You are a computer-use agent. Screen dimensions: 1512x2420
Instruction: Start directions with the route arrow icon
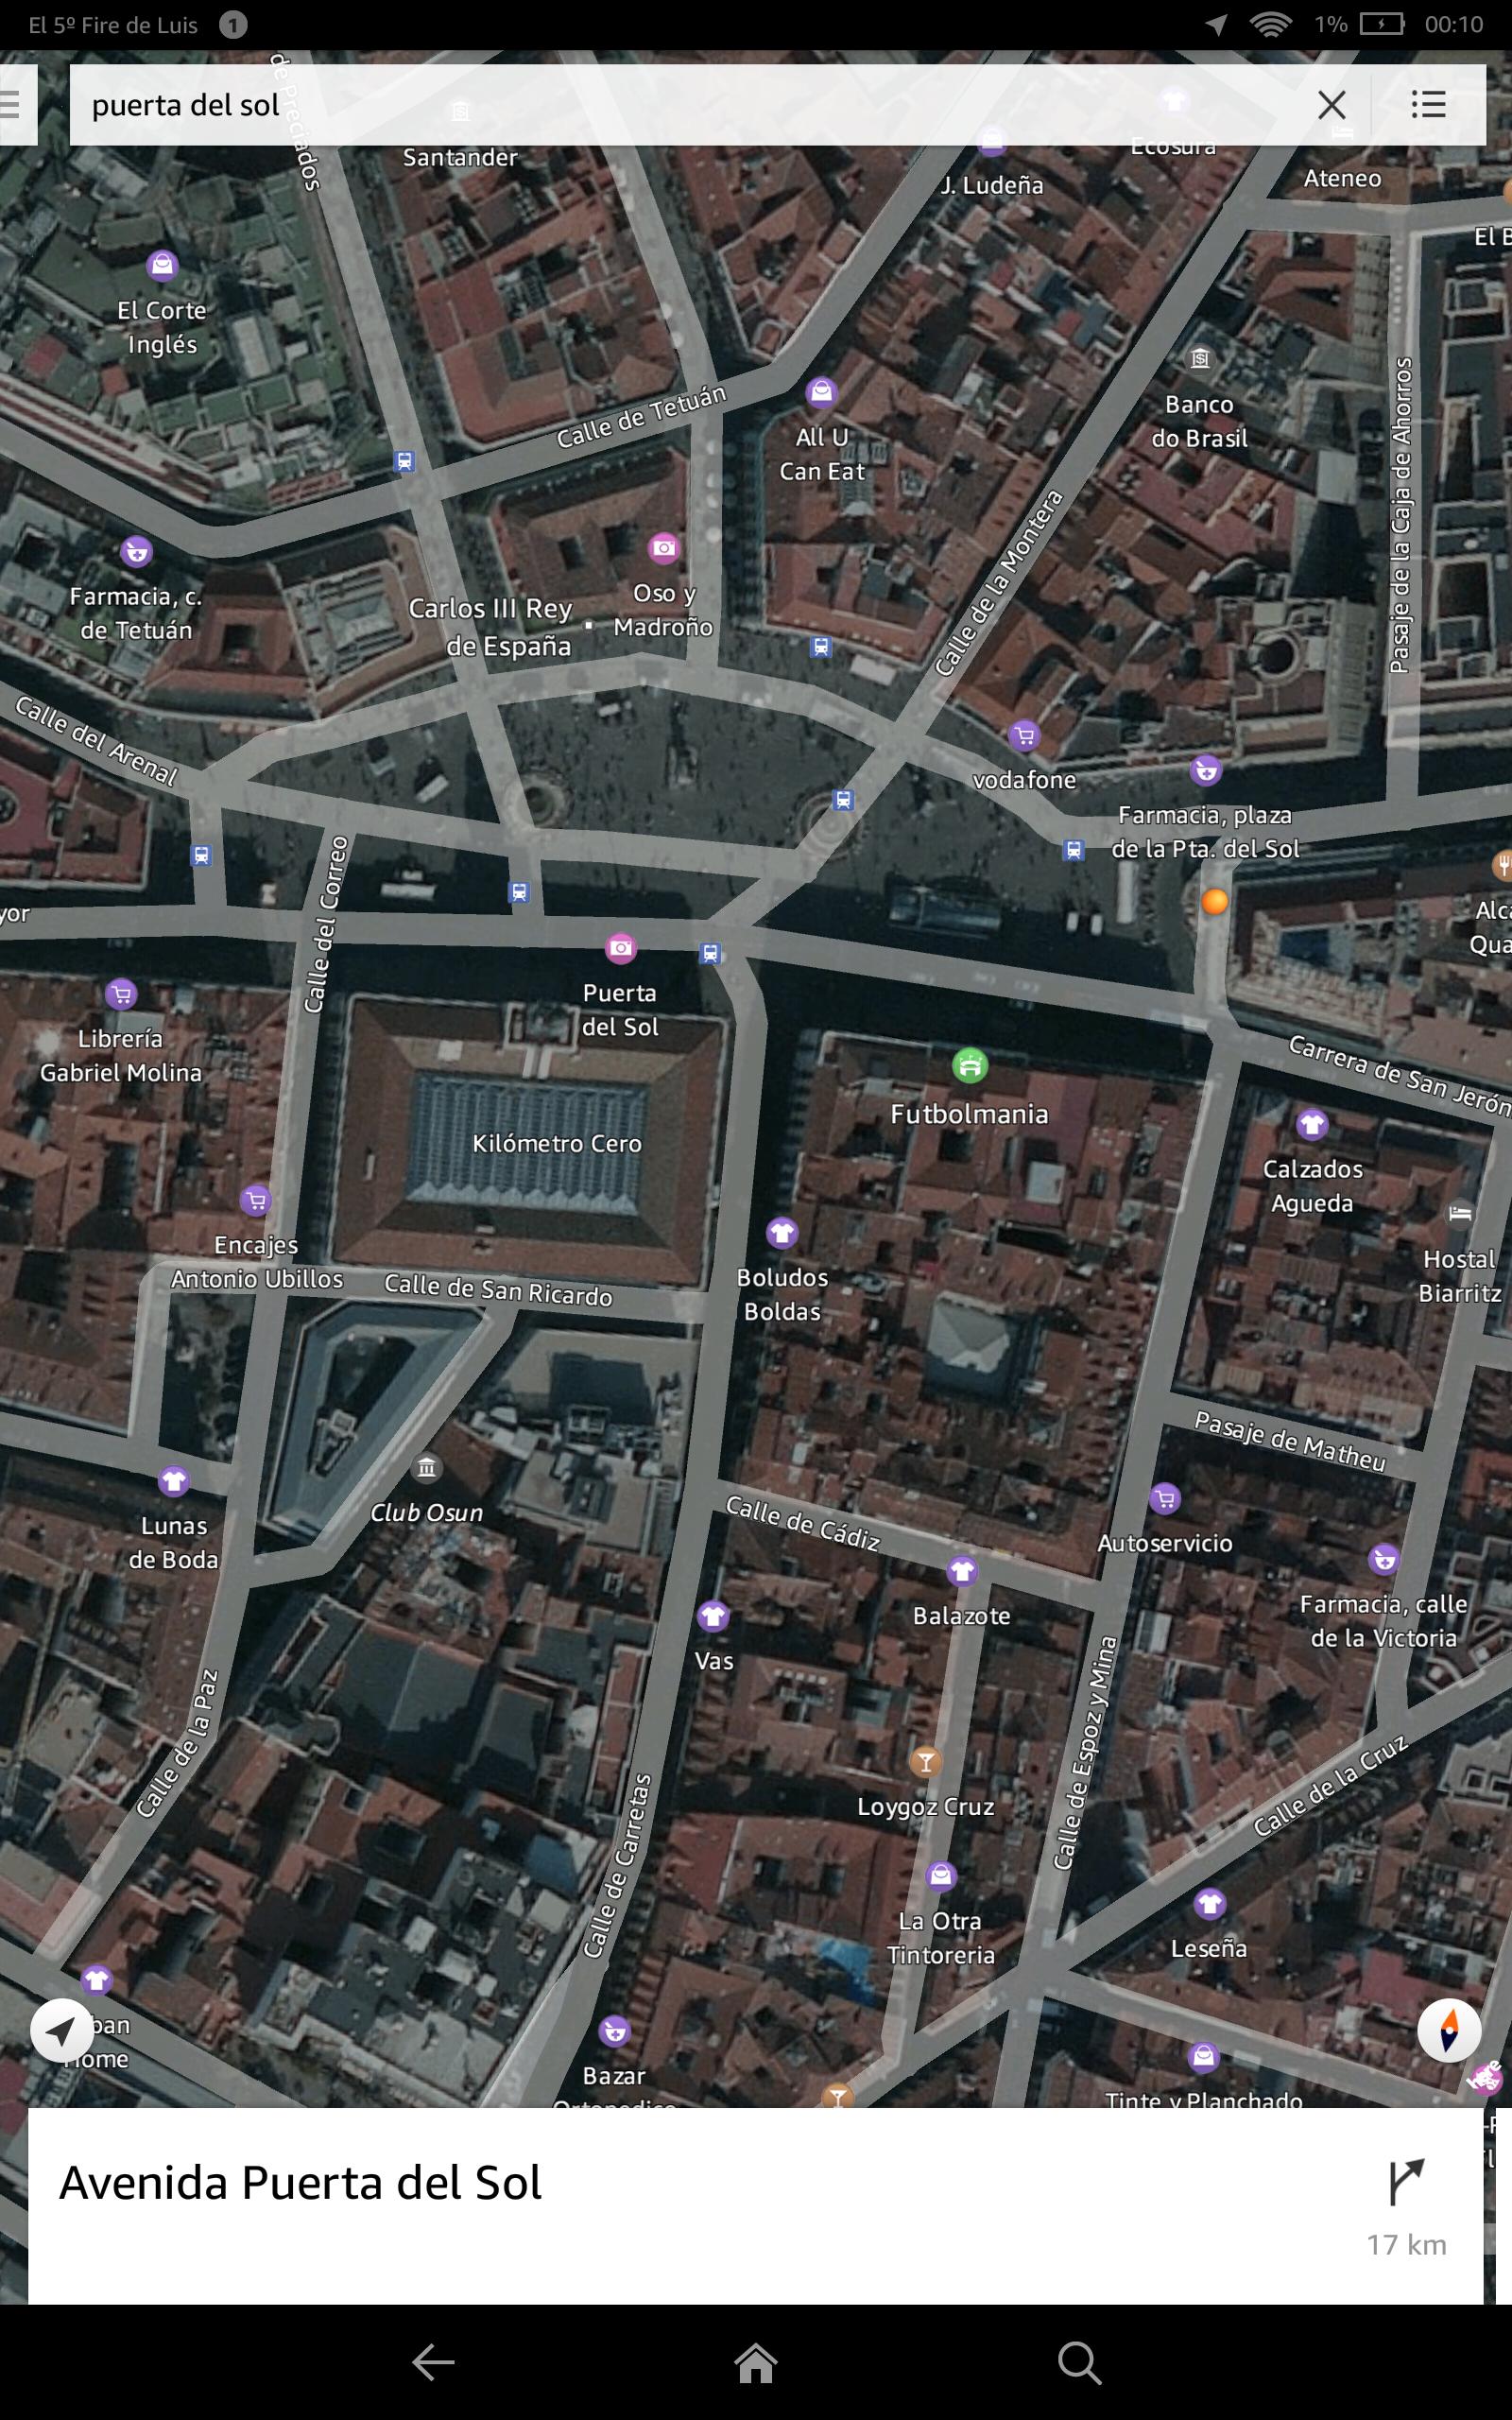click(1405, 2181)
